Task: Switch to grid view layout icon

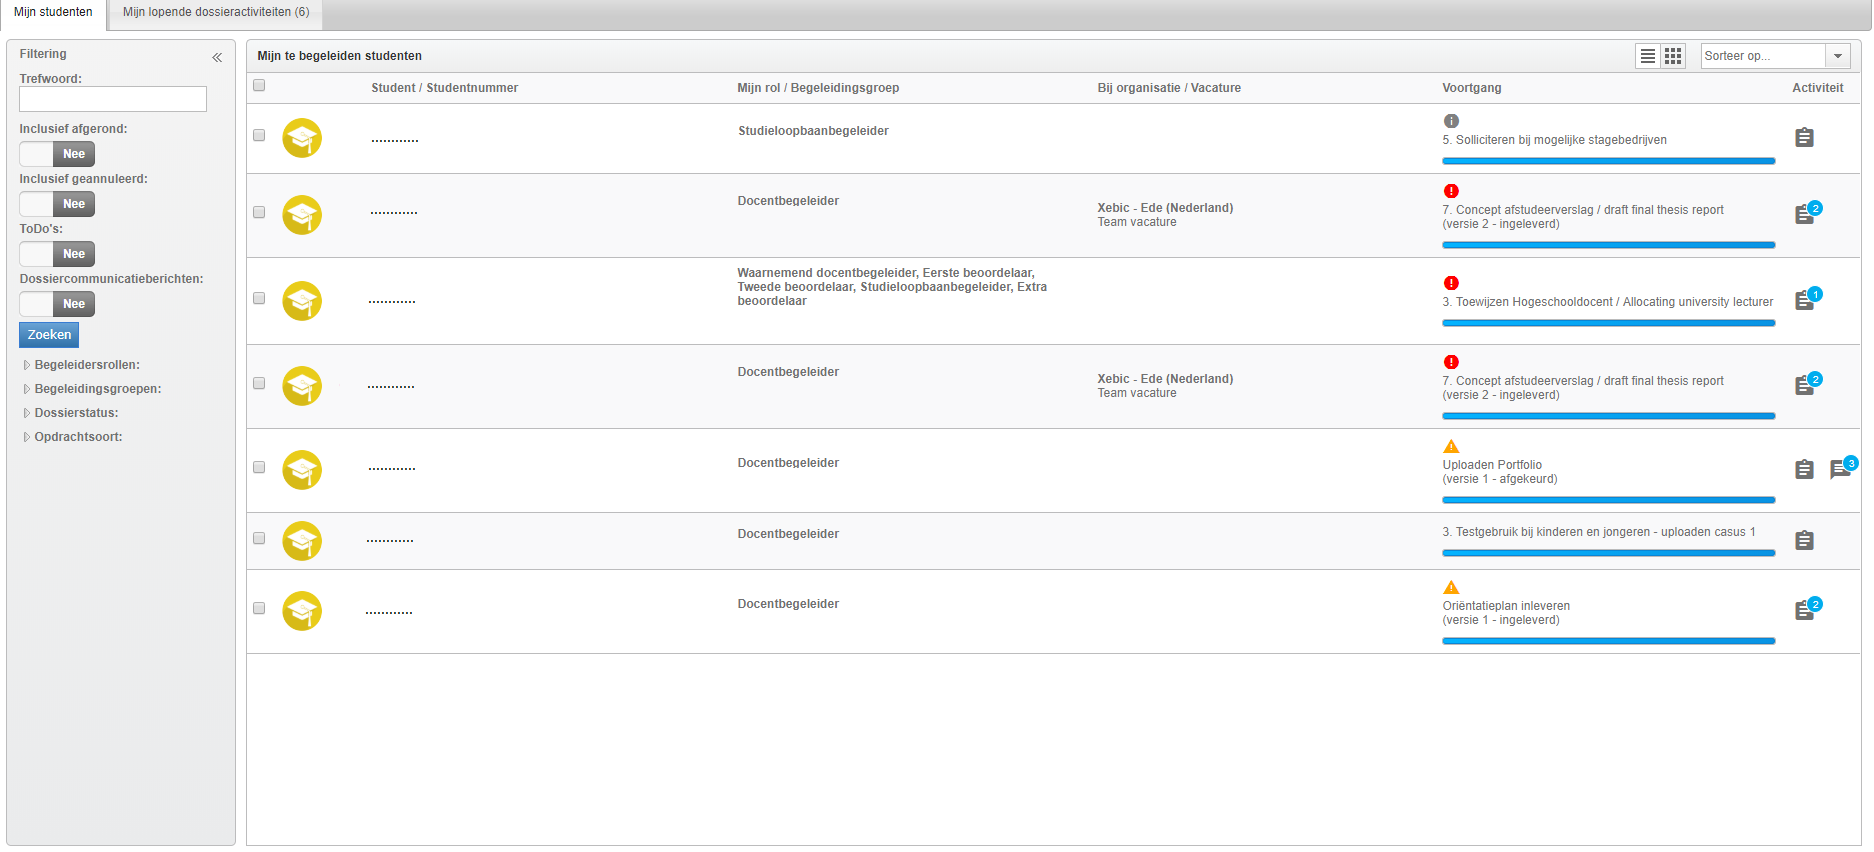Action: [1673, 56]
